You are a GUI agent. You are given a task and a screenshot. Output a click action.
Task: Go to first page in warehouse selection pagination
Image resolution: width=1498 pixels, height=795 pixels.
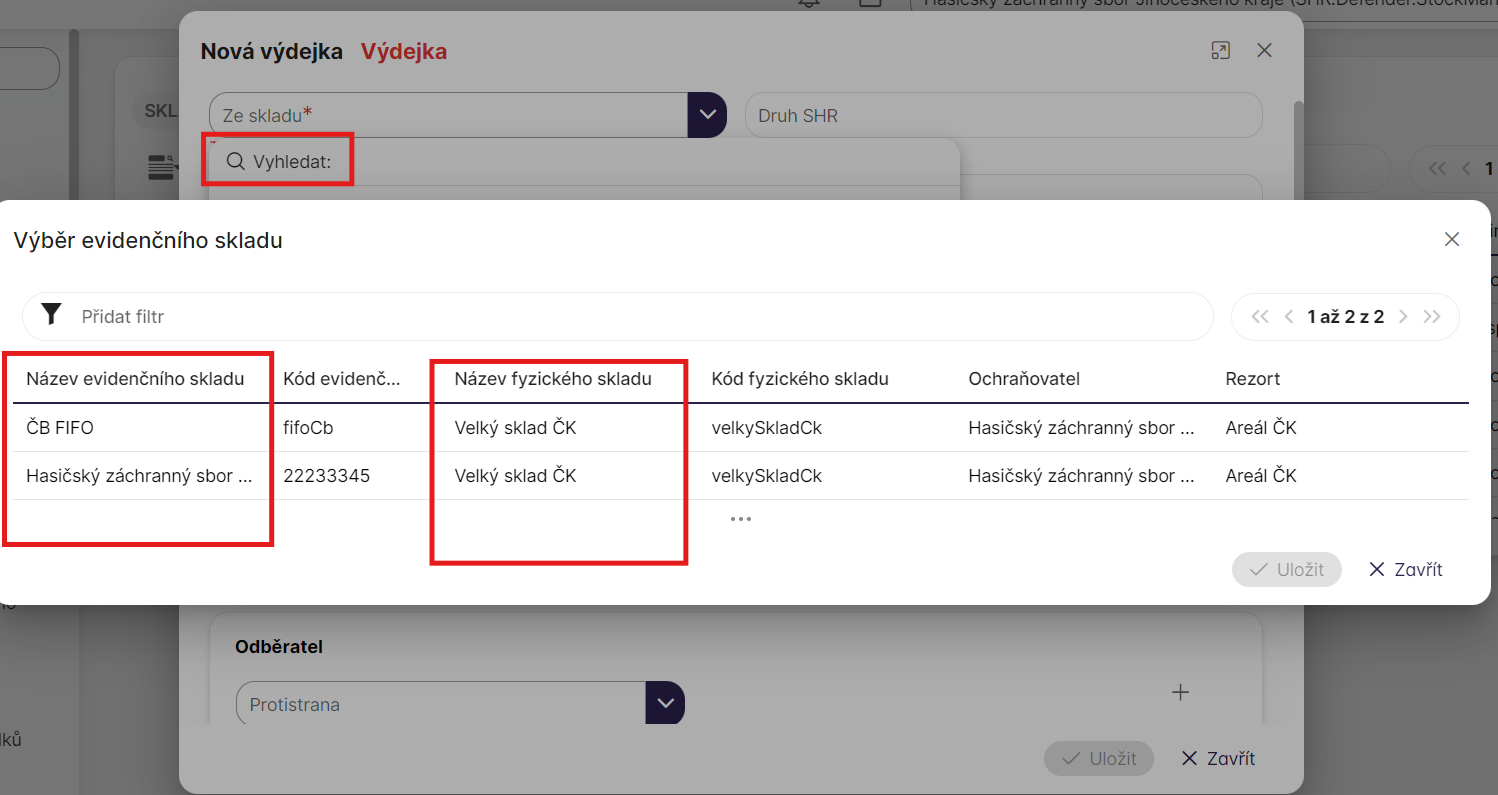1260,317
